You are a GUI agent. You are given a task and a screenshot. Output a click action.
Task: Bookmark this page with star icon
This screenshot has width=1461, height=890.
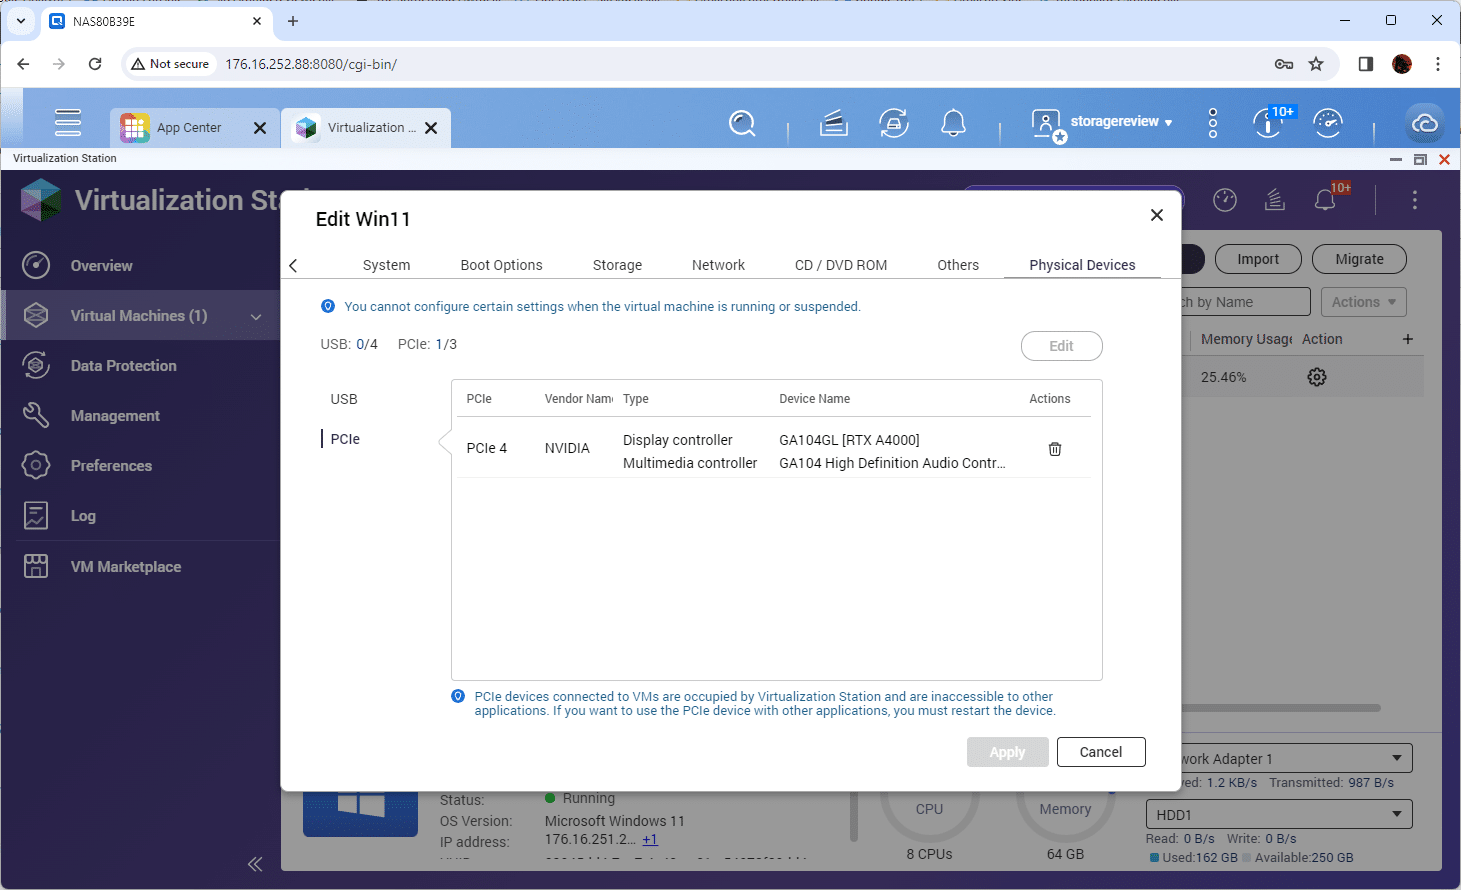click(x=1316, y=64)
